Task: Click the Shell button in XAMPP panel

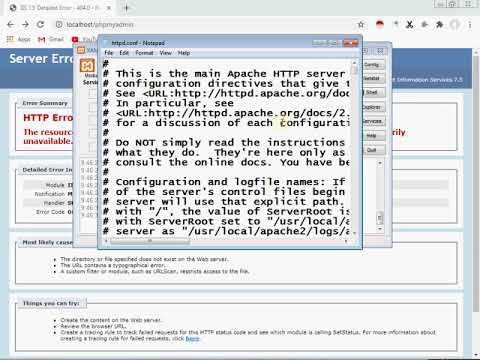Action: (373, 92)
